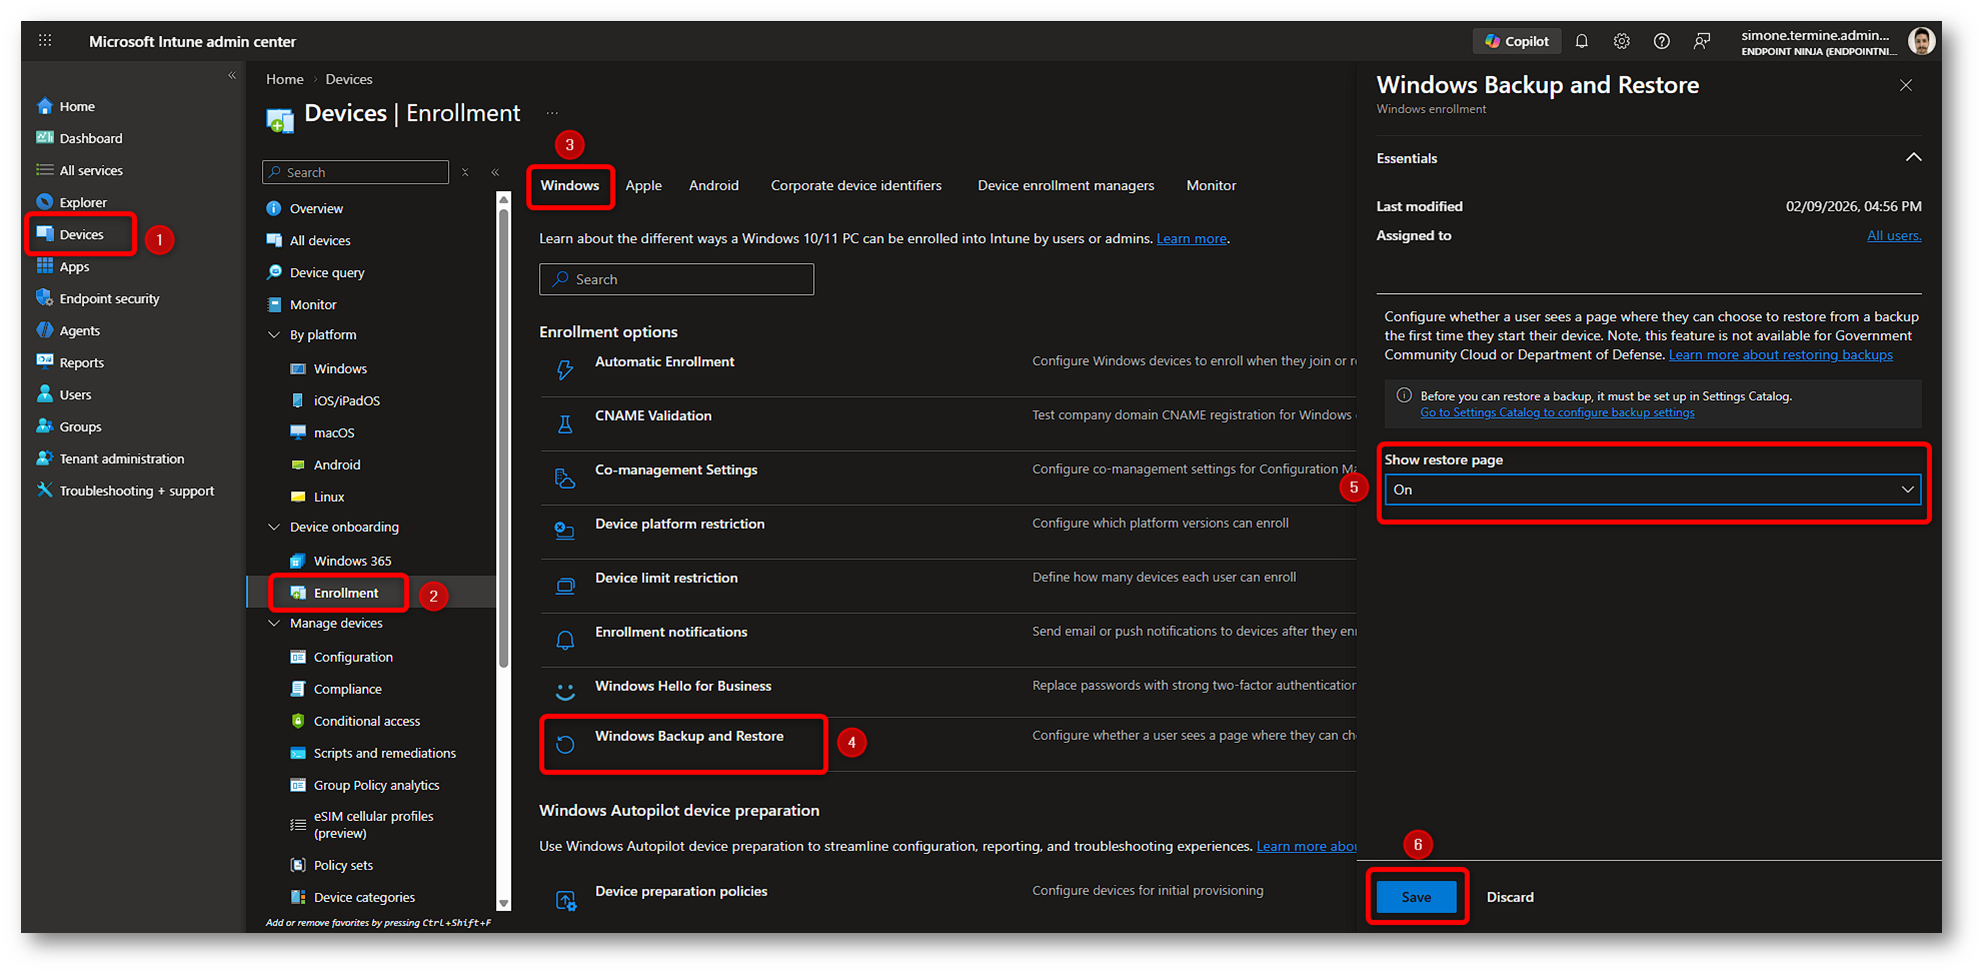Image resolution: width=1984 pixels, height=975 pixels.
Task: Clear the devices menu search
Action: (465, 172)
